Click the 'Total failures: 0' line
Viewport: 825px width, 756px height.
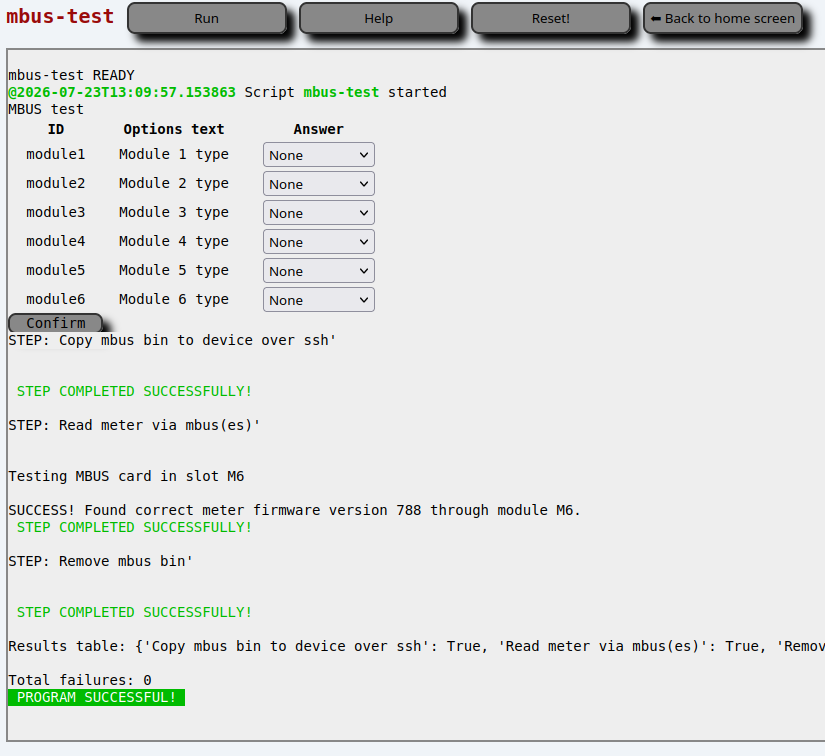click(x=80, y=680)
